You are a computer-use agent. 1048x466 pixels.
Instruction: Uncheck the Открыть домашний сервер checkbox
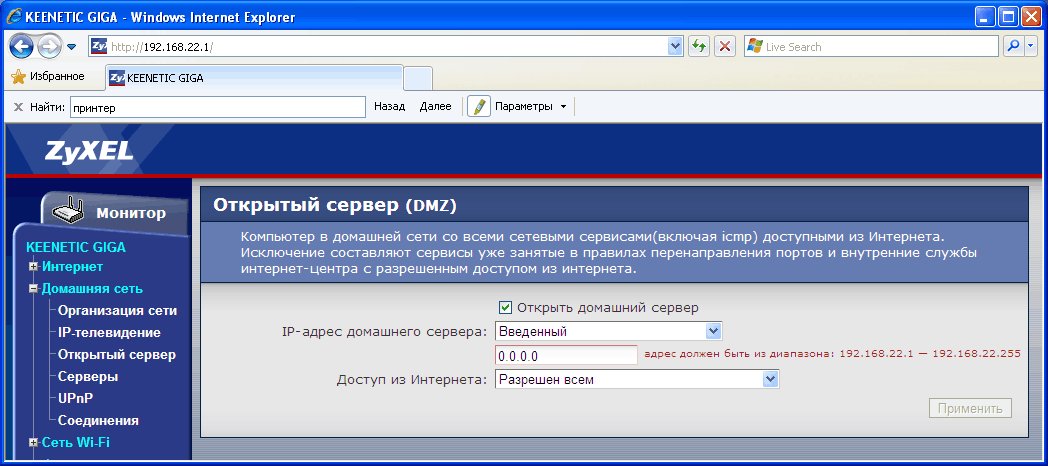[505, 308]
